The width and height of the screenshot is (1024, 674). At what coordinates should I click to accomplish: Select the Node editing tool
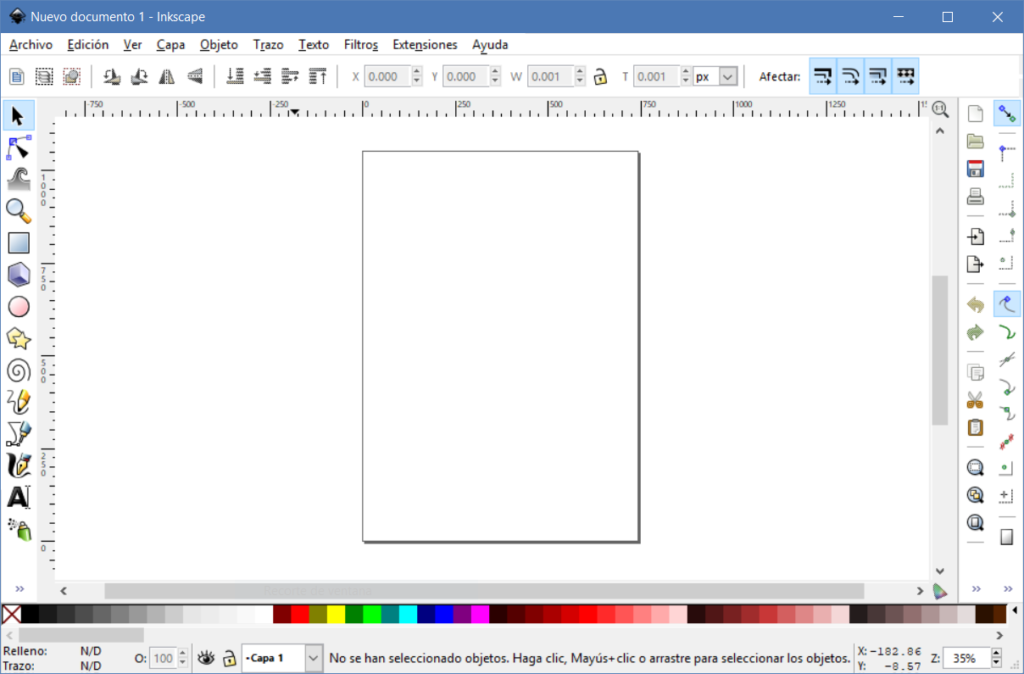pos(17,147)
